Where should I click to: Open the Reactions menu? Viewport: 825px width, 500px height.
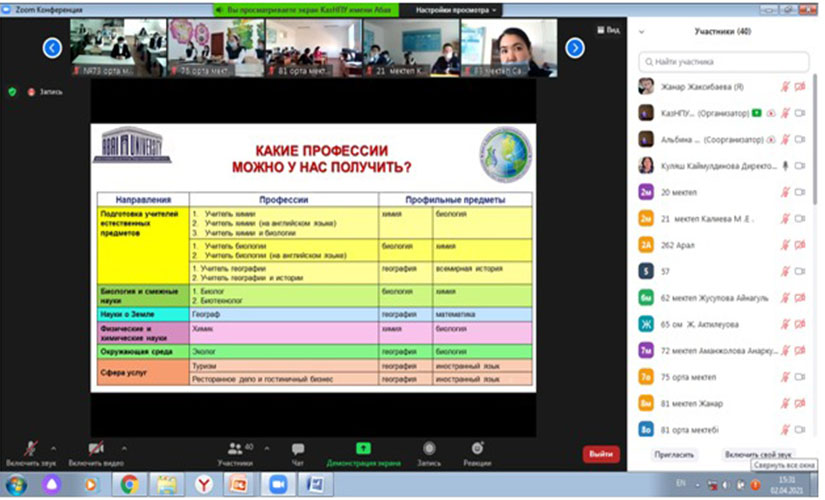click(477, 449)
